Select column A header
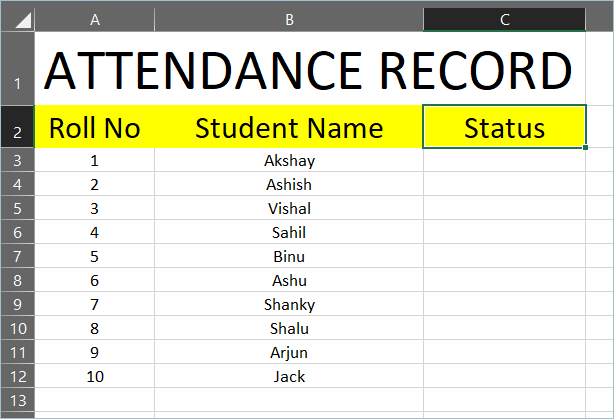 (95, 19)
